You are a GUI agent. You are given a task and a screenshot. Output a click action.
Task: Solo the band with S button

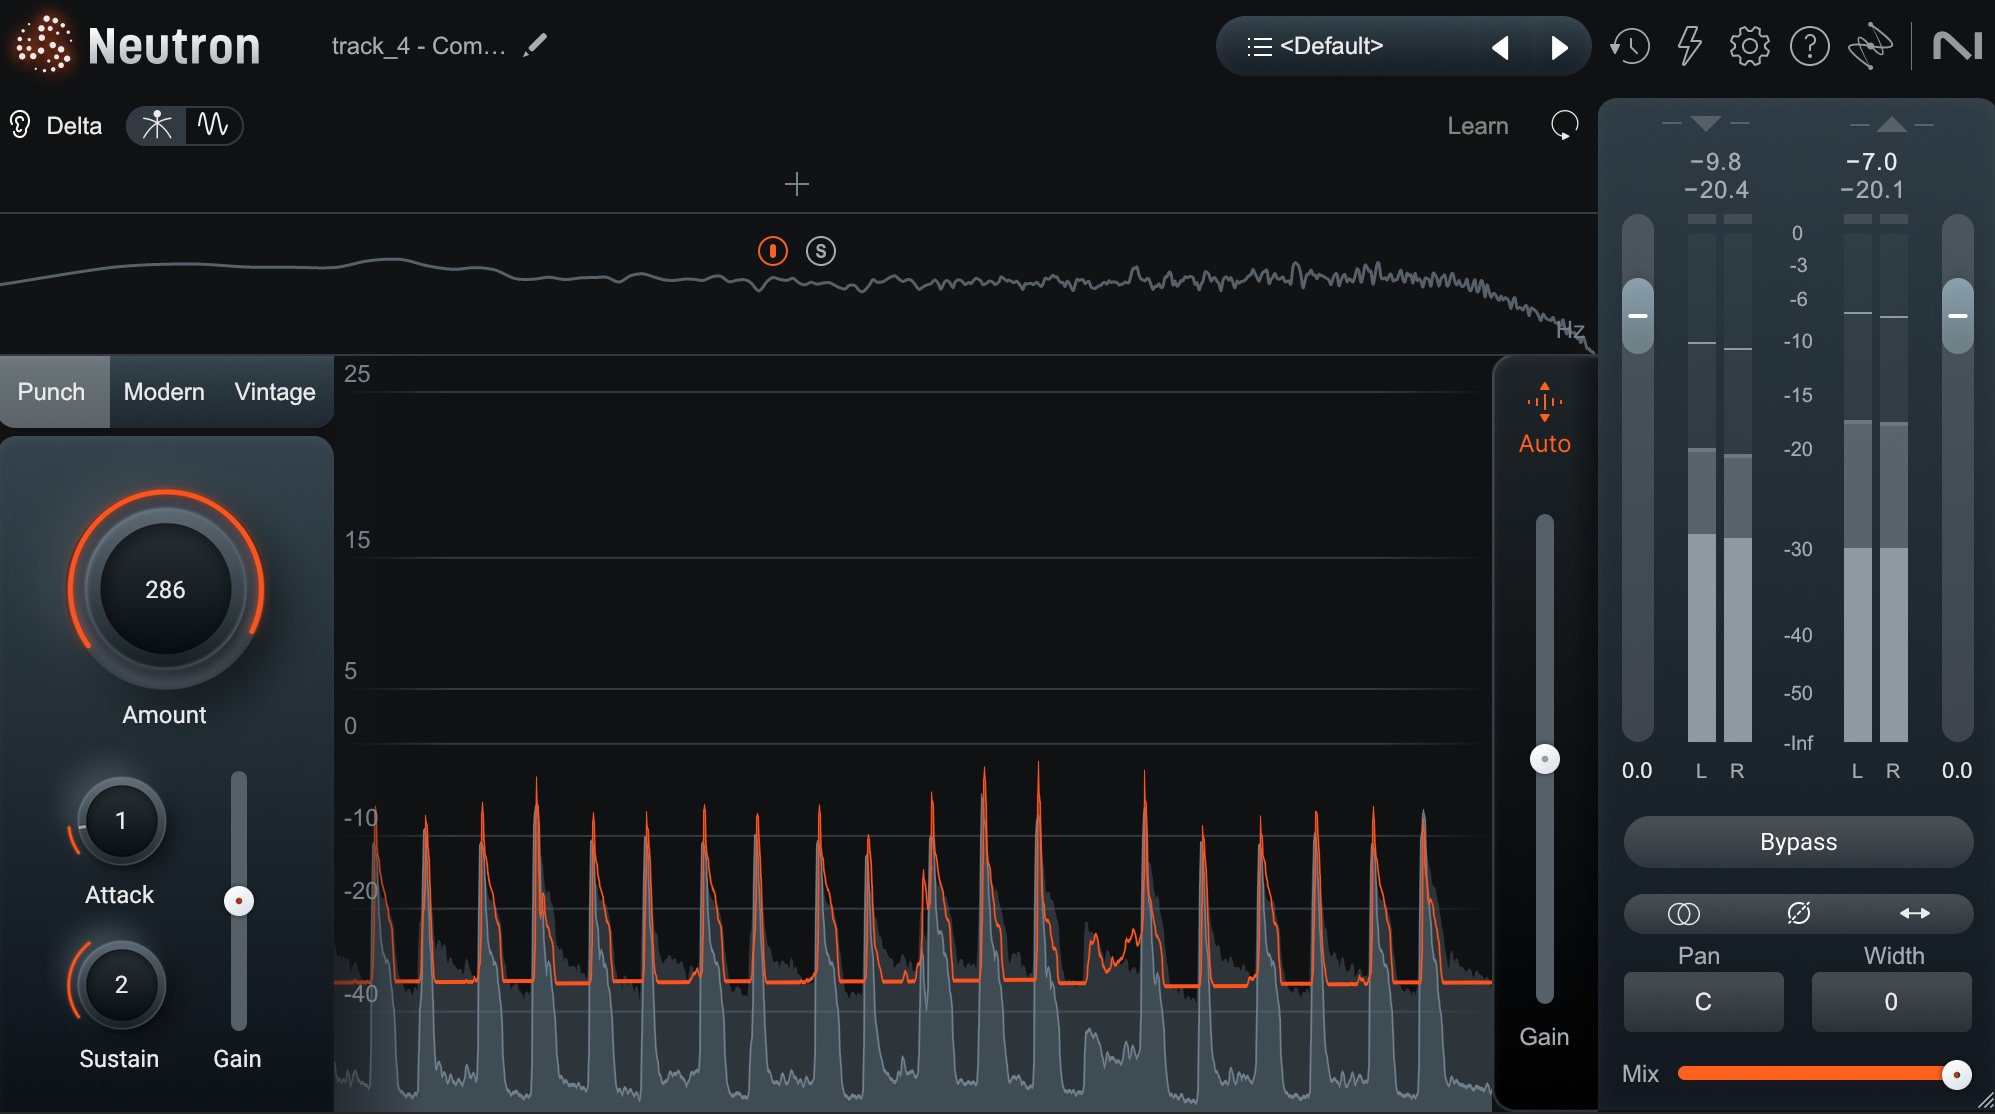820,251
